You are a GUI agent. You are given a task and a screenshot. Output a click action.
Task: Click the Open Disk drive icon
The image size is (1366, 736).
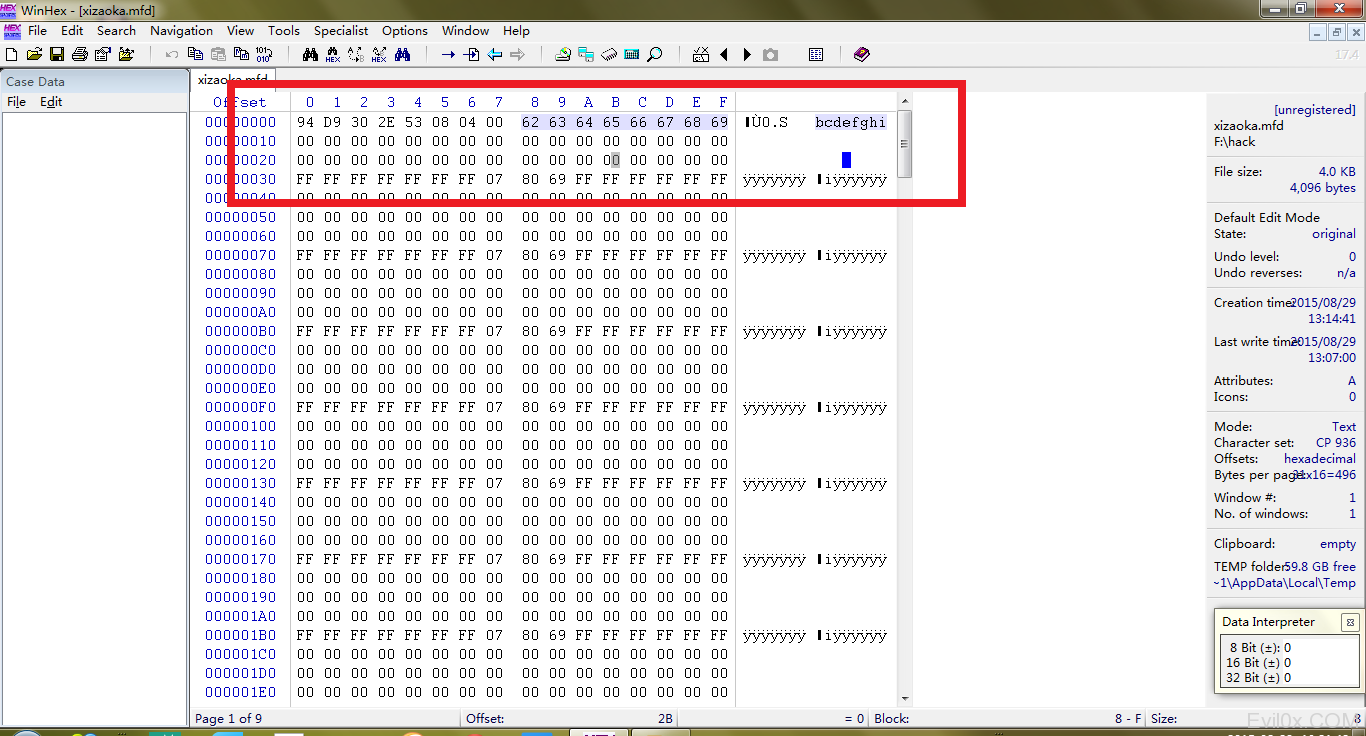[562, 54]
